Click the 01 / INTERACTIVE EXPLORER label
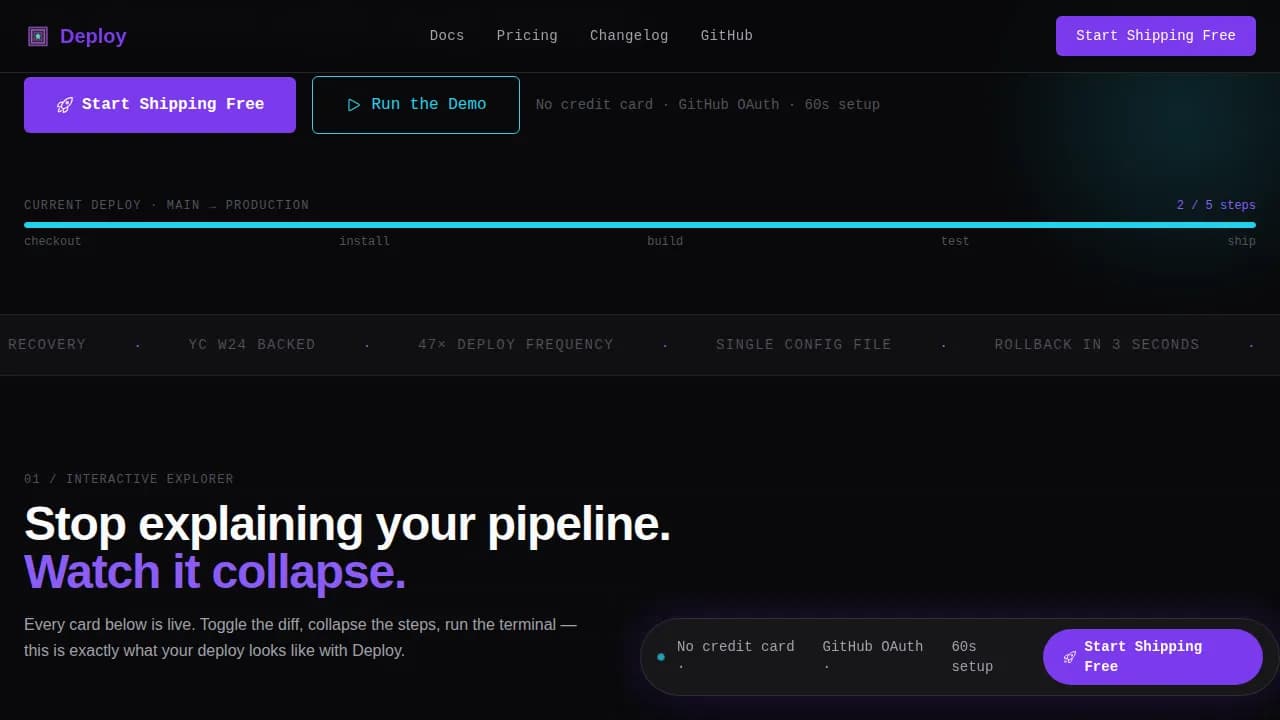 129,479
